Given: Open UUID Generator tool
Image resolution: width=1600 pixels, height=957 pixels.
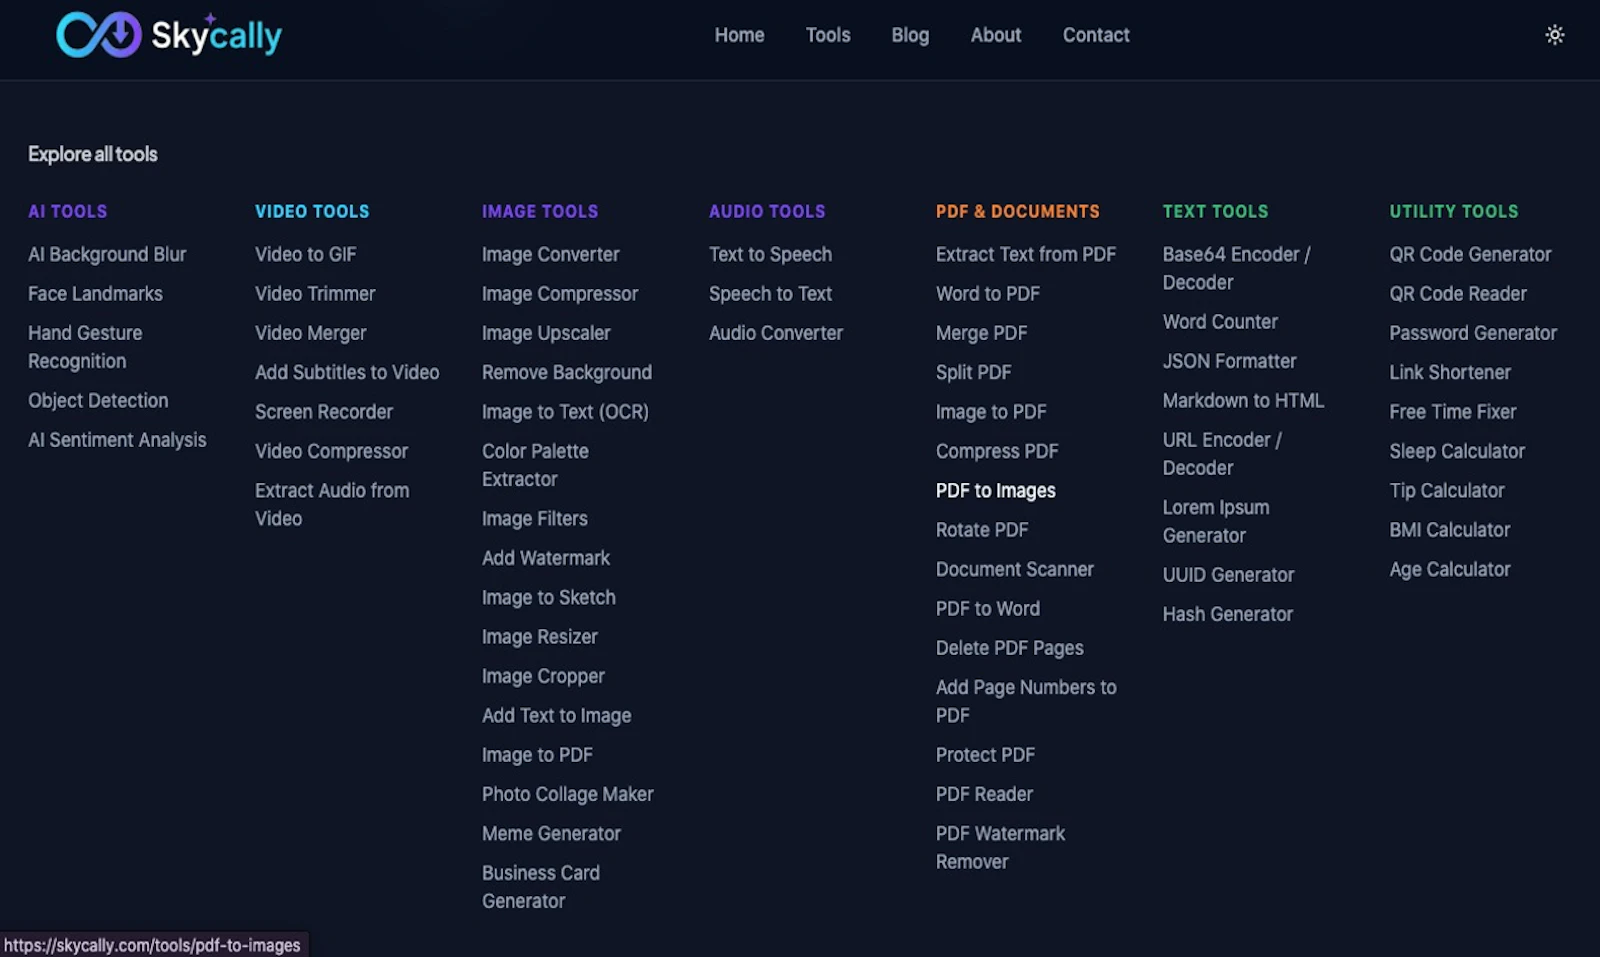Looking at the screenshot, I should (1228, 575).
